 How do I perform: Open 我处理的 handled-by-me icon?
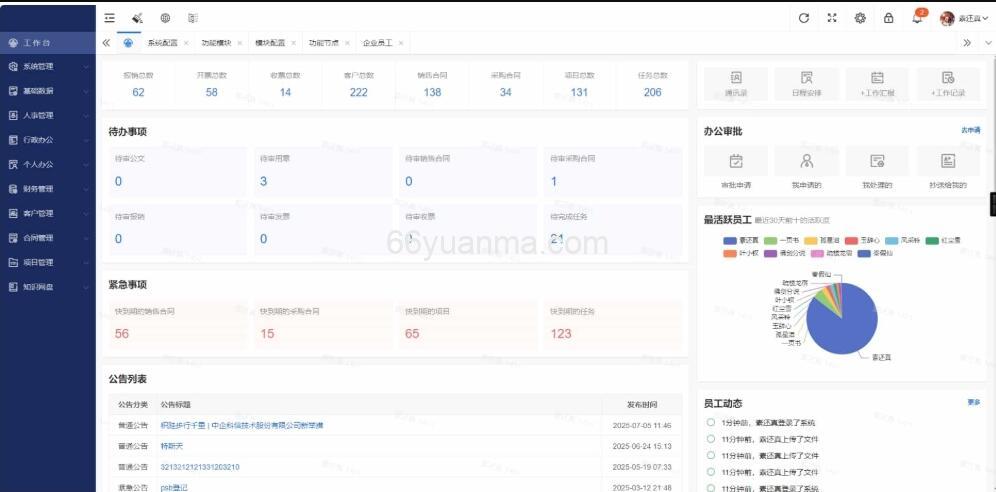point(877,161)
